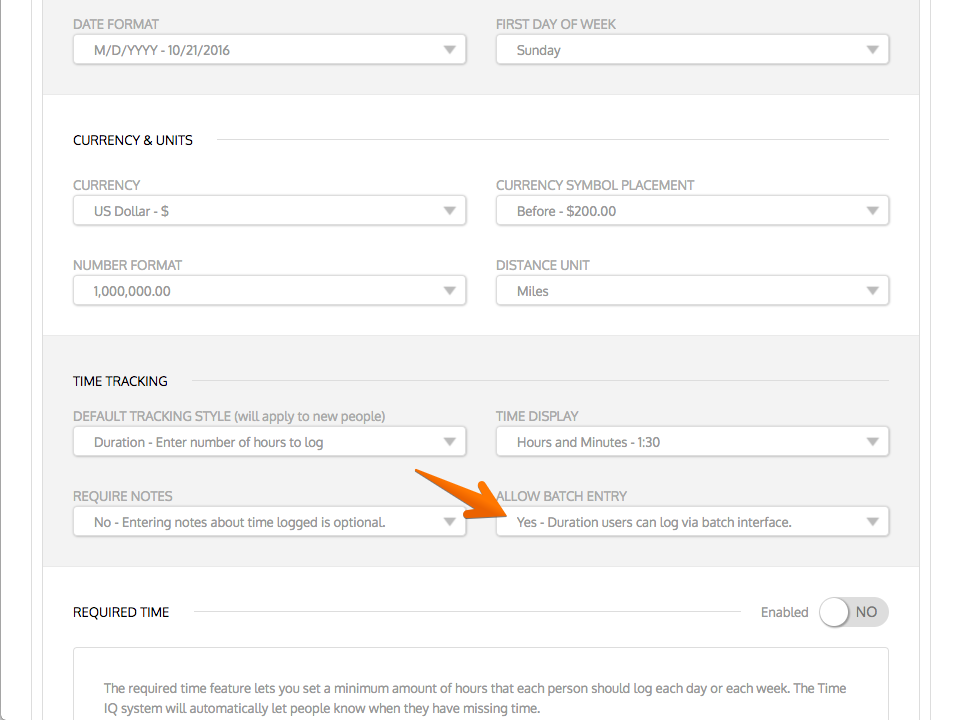
Task: Click the "Enabled" label beside the switch
Action: point(784,612)
